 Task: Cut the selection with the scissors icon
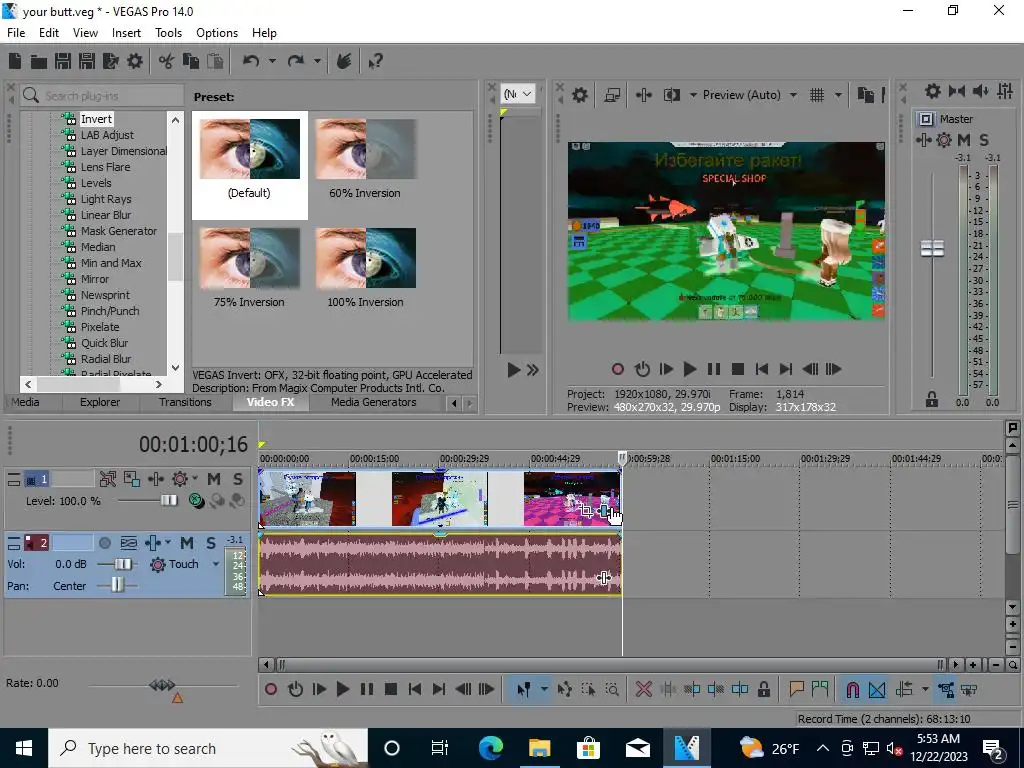166,61
